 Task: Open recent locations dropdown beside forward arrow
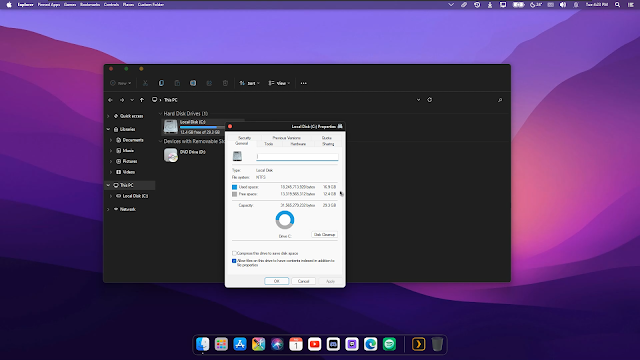132,100
